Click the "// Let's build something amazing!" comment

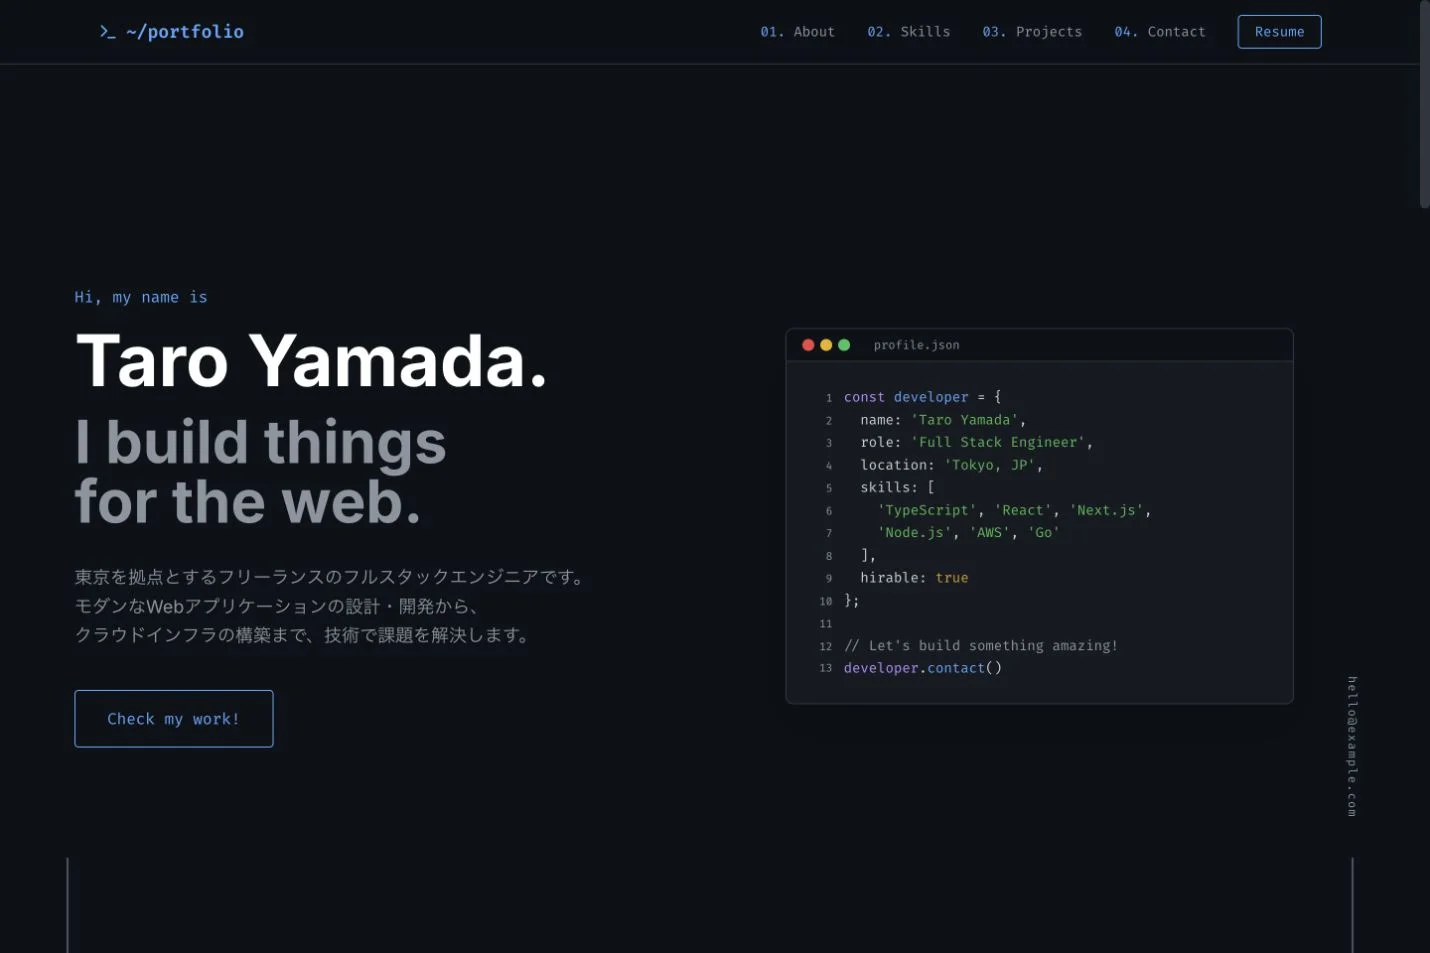[x=981, y=646]
